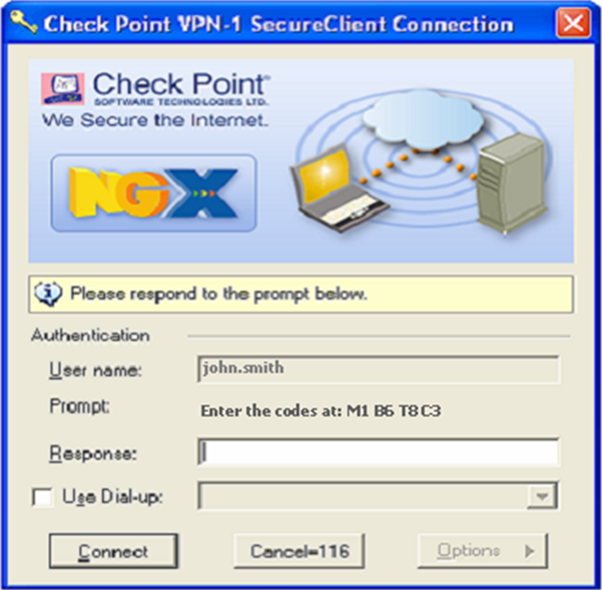
Task: Enable the Use Dial-up checkbox
Action: click(x=42, y=497)
